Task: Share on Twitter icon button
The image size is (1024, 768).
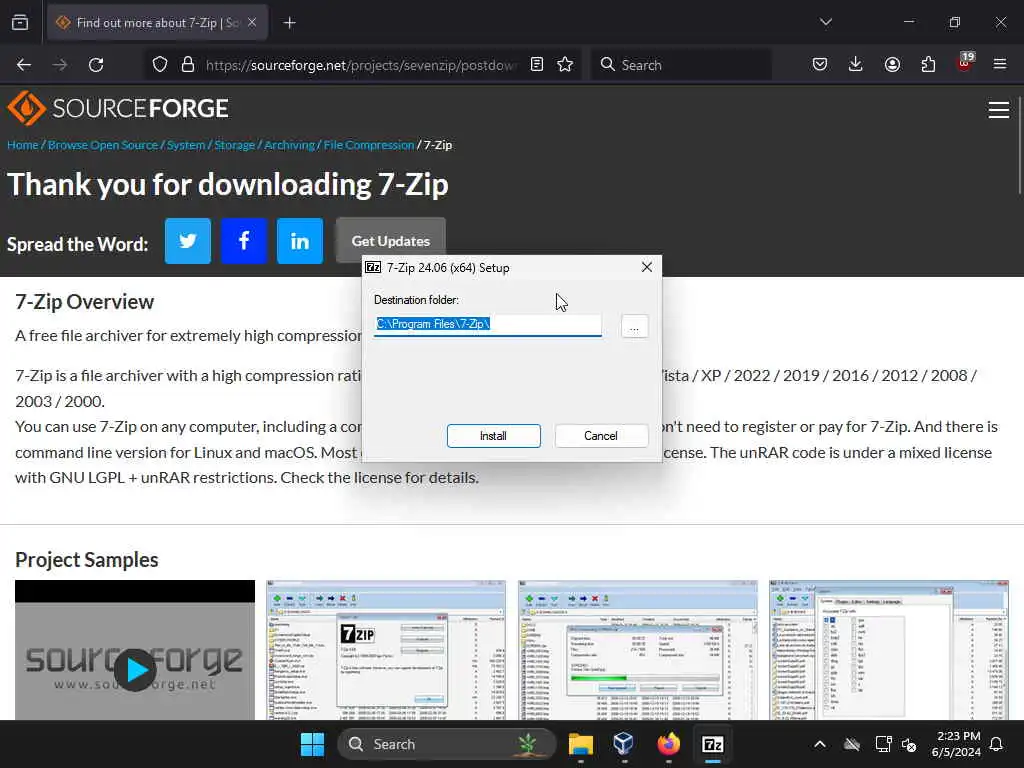Action: (188, 241)
